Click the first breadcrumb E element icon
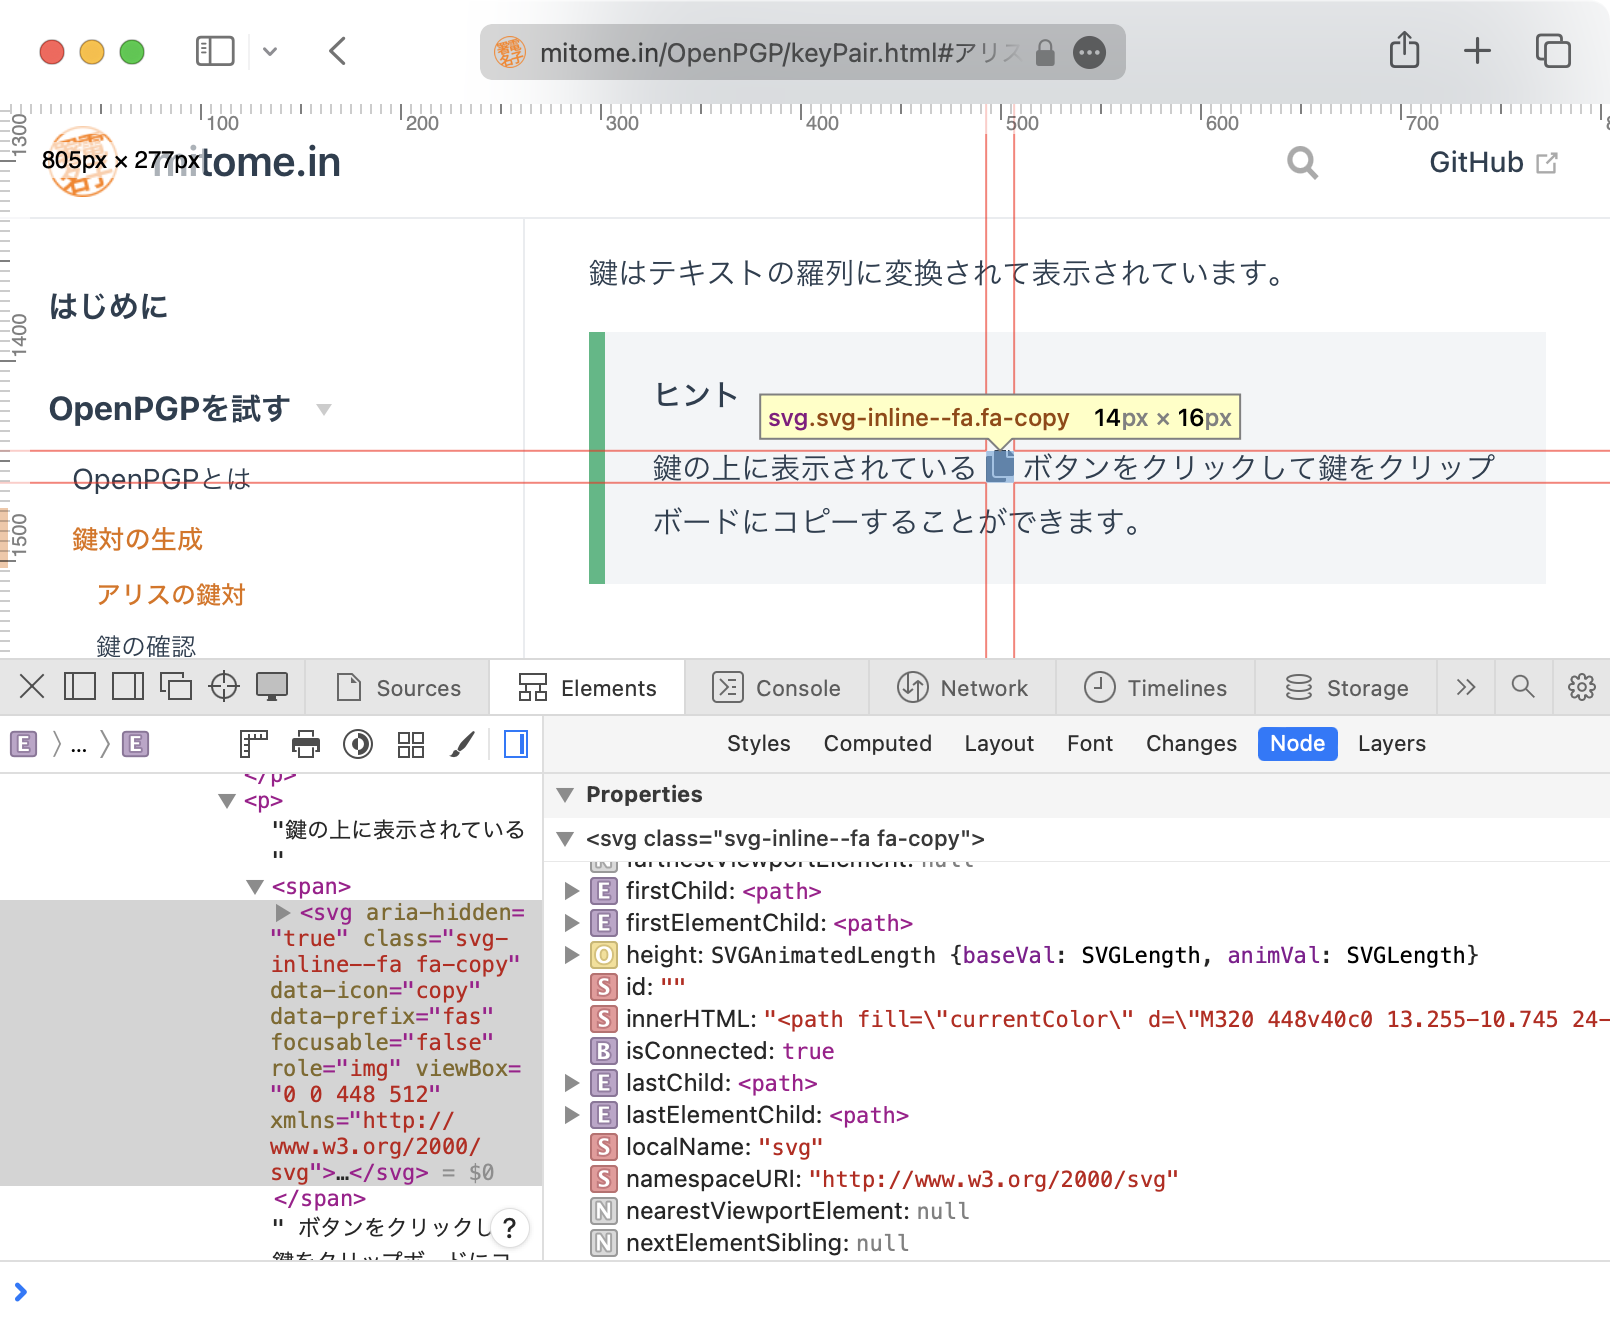The height and width of the screenshot is (1320, 1610). tap(24, 744)
